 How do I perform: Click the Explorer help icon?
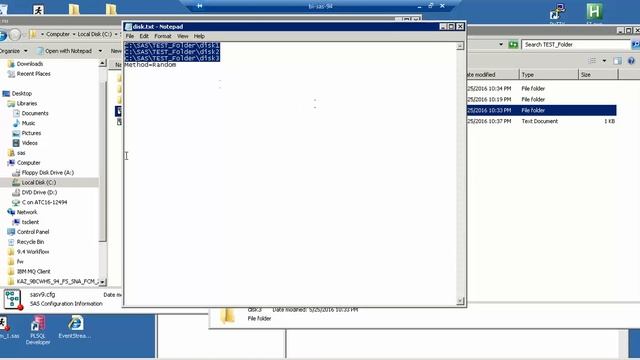pyautogui.click(x=631, y=61)
